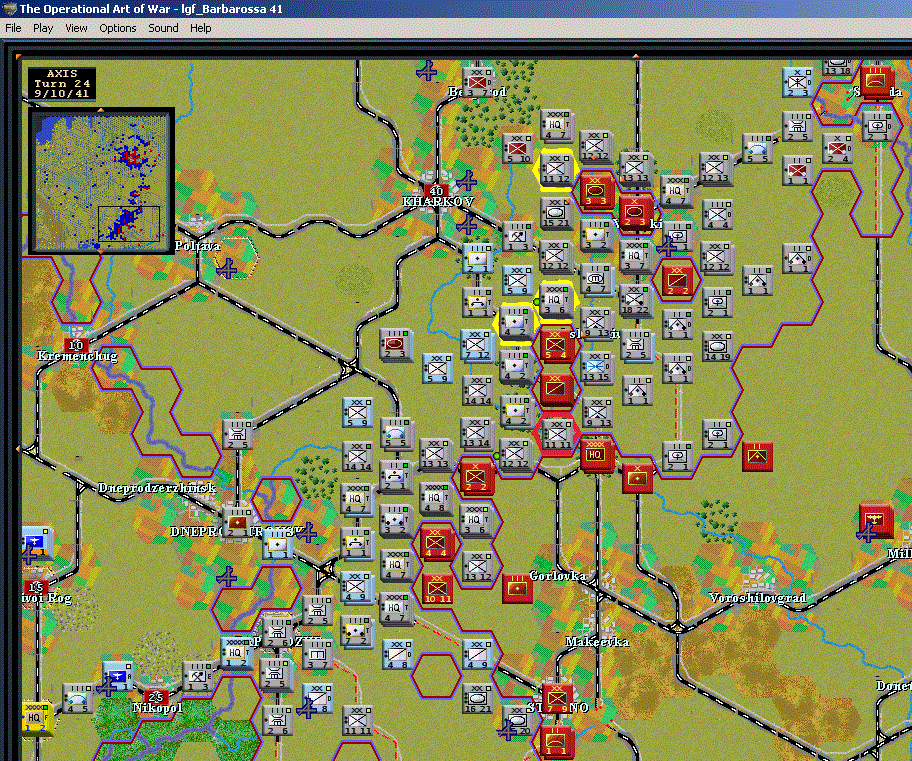Click the Axis Turn 24 date box
Viewport: 912px width, 761px height.
[62, 83]
